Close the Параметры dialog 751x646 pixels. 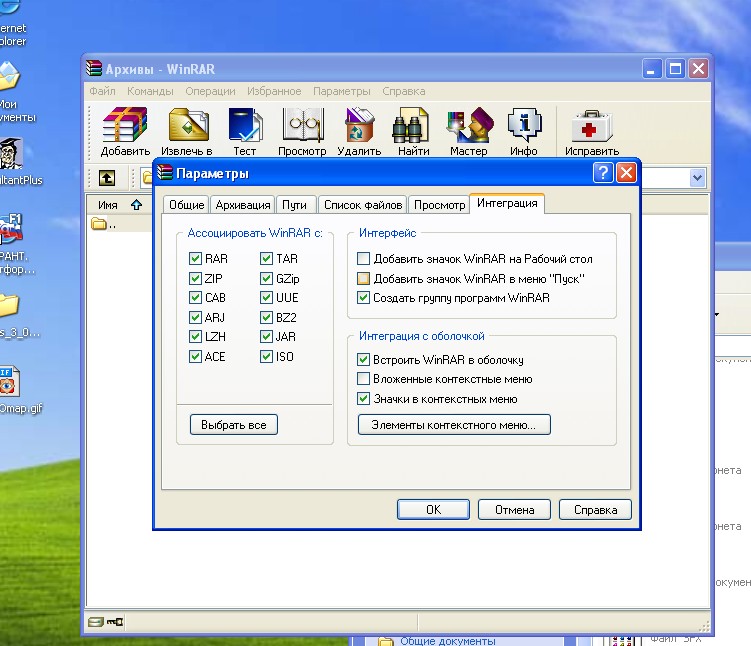[x=626, y=172]
